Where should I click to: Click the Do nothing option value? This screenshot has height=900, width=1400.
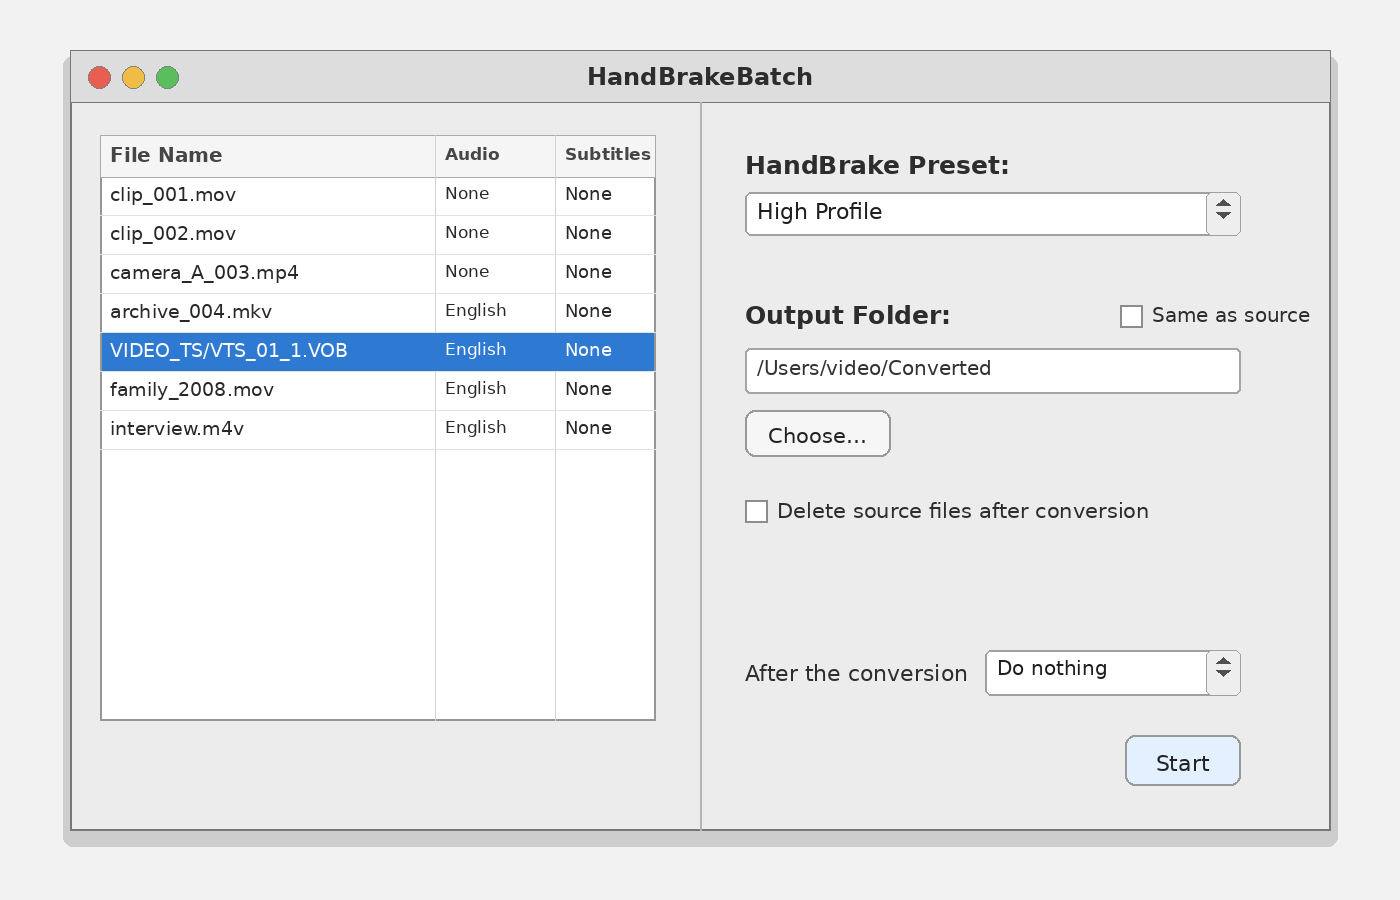coord(1052,669)
